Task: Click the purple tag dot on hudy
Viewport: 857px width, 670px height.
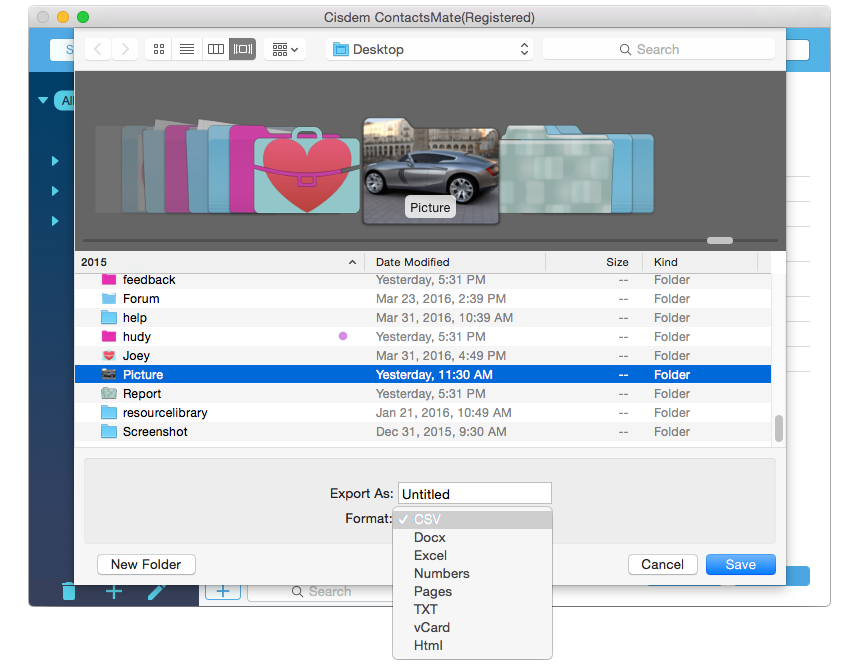Action: tap(343, 336)
